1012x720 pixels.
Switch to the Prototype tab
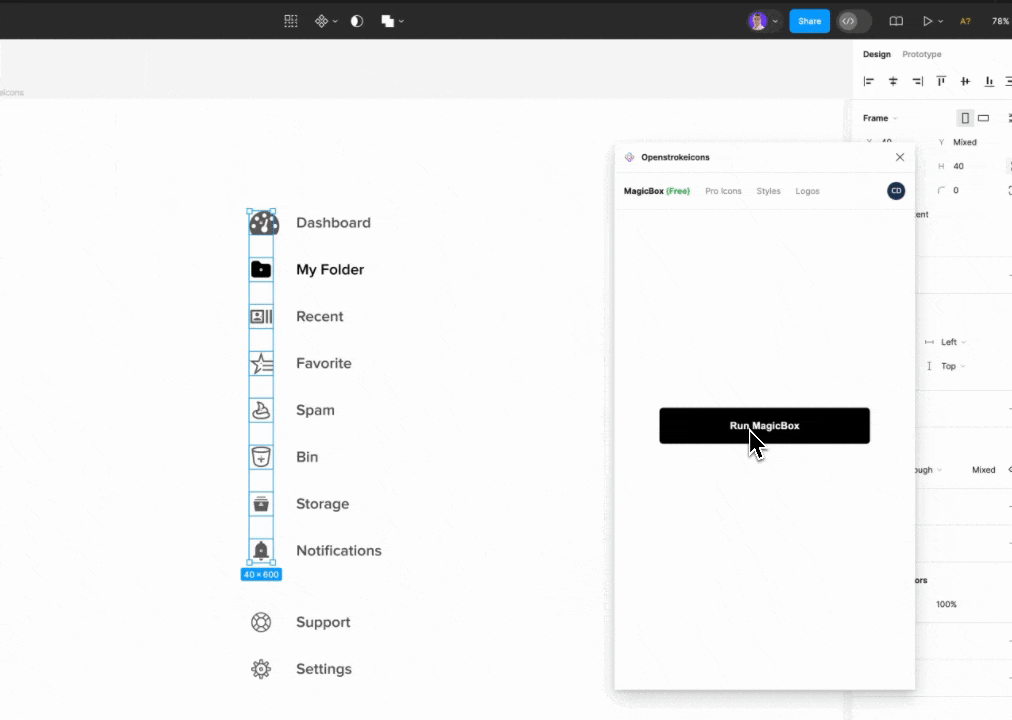click(x=924, y=54)
